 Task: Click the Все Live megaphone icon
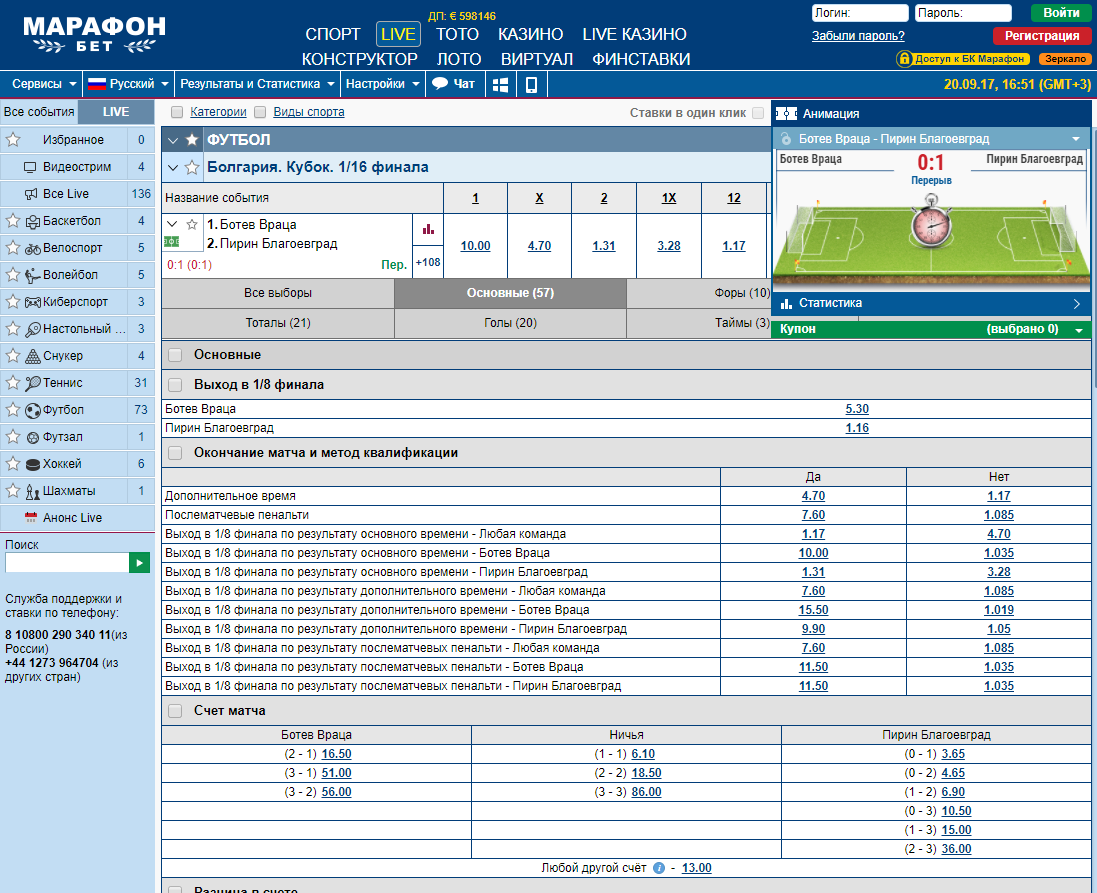pos(31,195)
